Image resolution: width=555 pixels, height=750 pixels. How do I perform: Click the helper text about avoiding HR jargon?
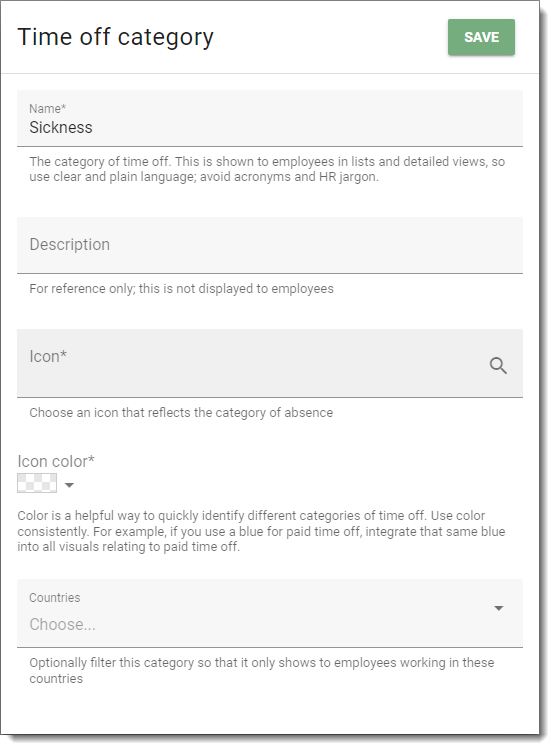tap(267, 169)
